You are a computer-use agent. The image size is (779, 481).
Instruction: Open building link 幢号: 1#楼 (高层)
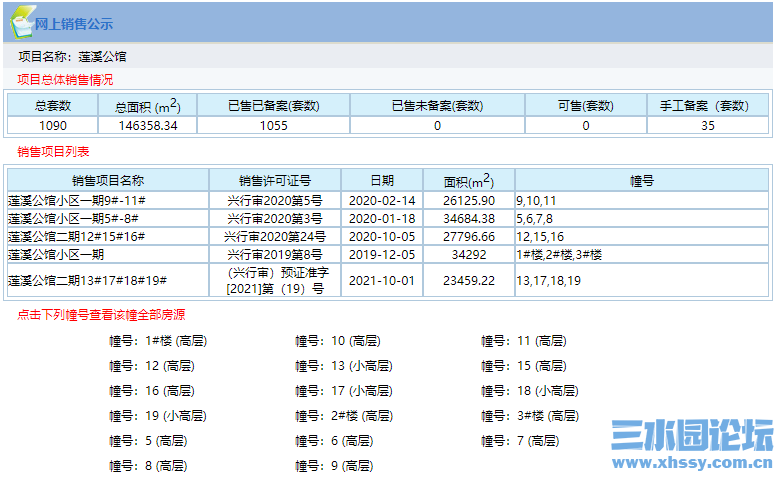pos(158,341)
